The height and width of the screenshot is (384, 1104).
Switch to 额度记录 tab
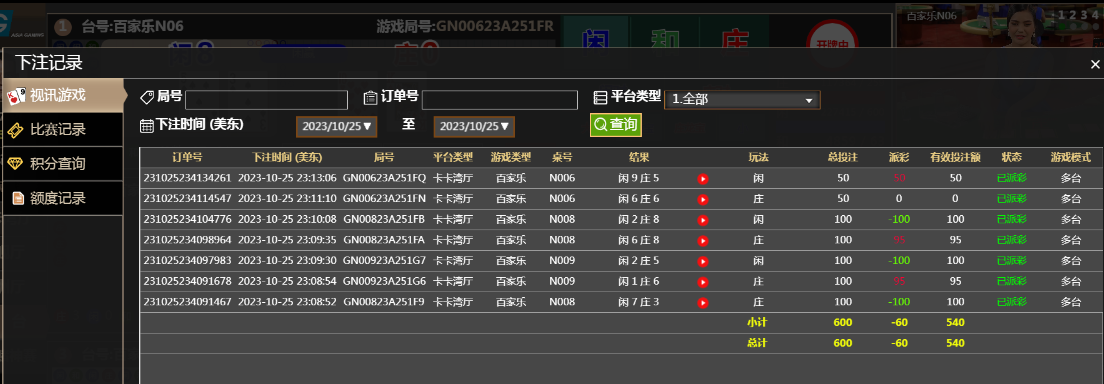tap(62, 199)
